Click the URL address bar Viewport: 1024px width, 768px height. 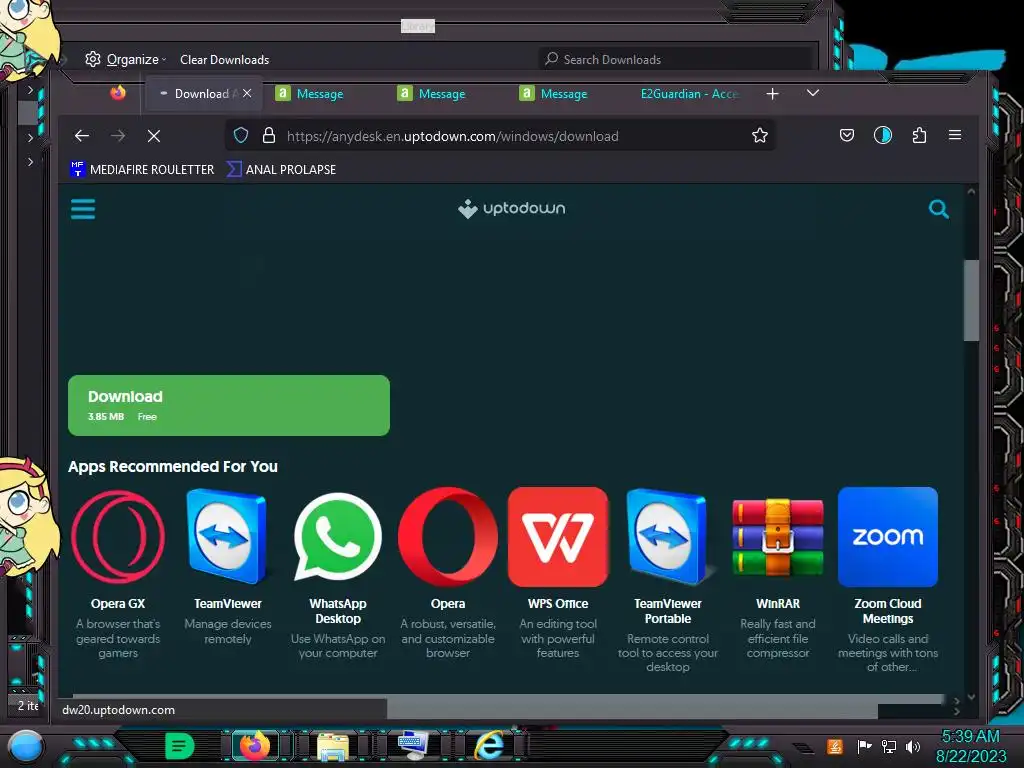500,136
